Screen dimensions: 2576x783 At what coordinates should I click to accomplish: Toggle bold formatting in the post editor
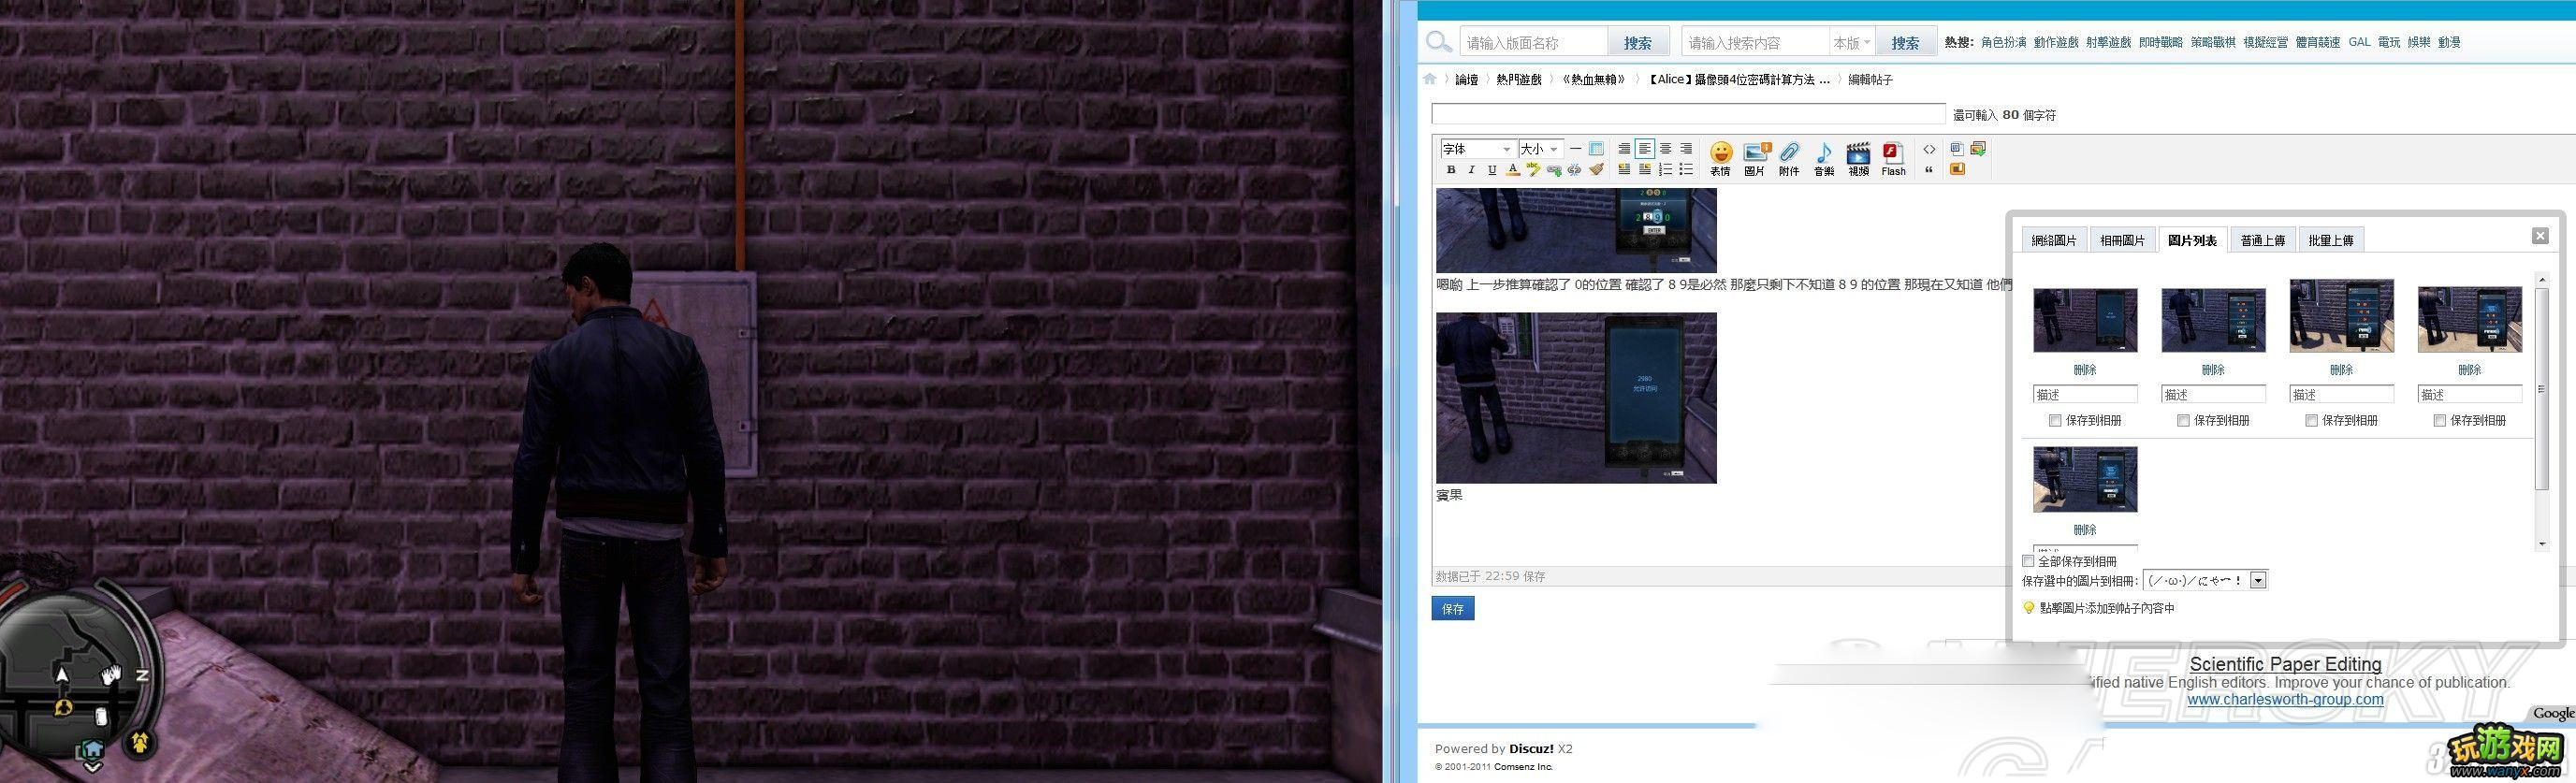[1451, 170]
